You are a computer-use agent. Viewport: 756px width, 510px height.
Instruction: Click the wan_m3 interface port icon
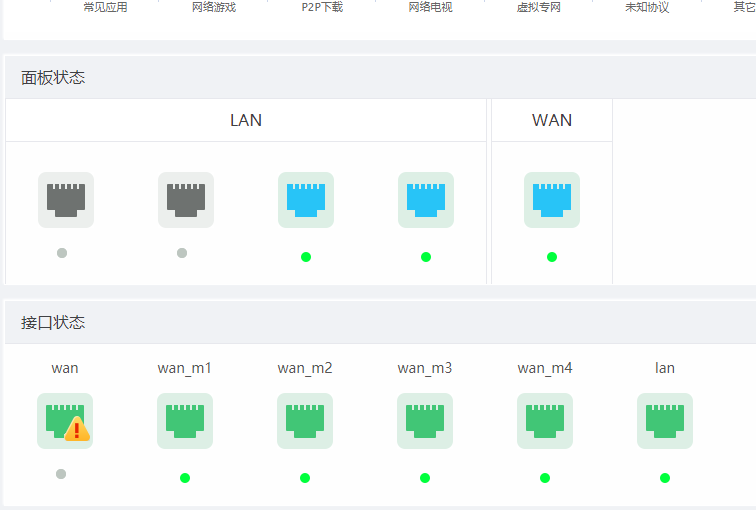point(425,421)
